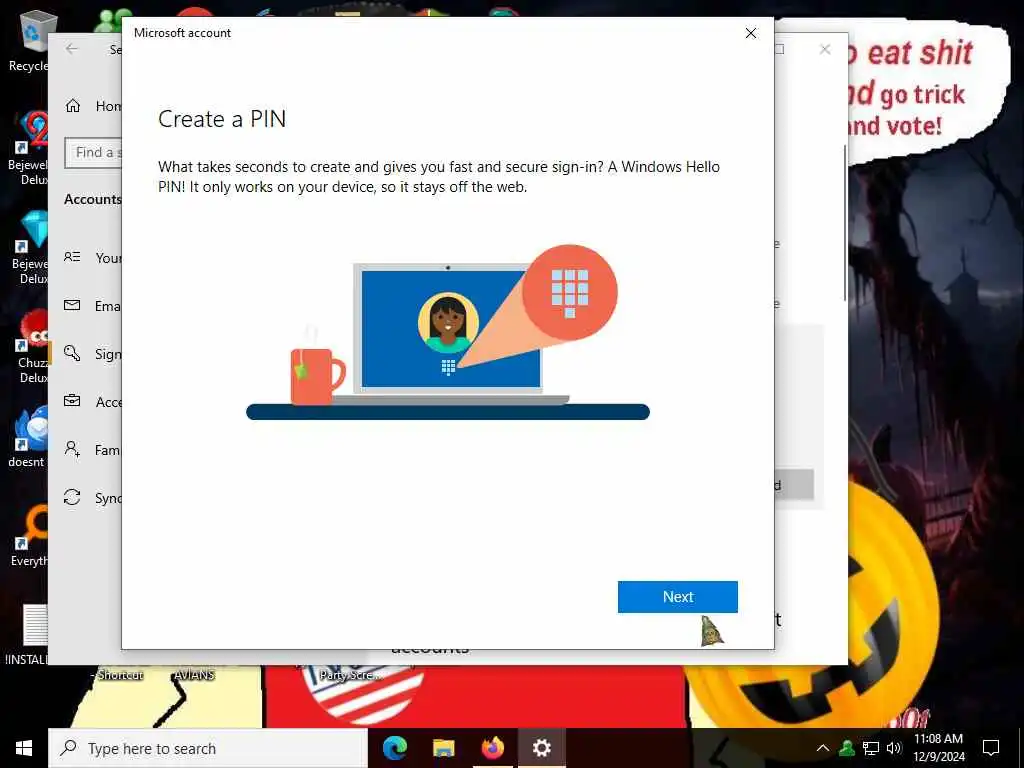The height and width of the screenshot is (768, 1024).
Task: Select the Settings gear taskbar button
Action: (542, 748)
